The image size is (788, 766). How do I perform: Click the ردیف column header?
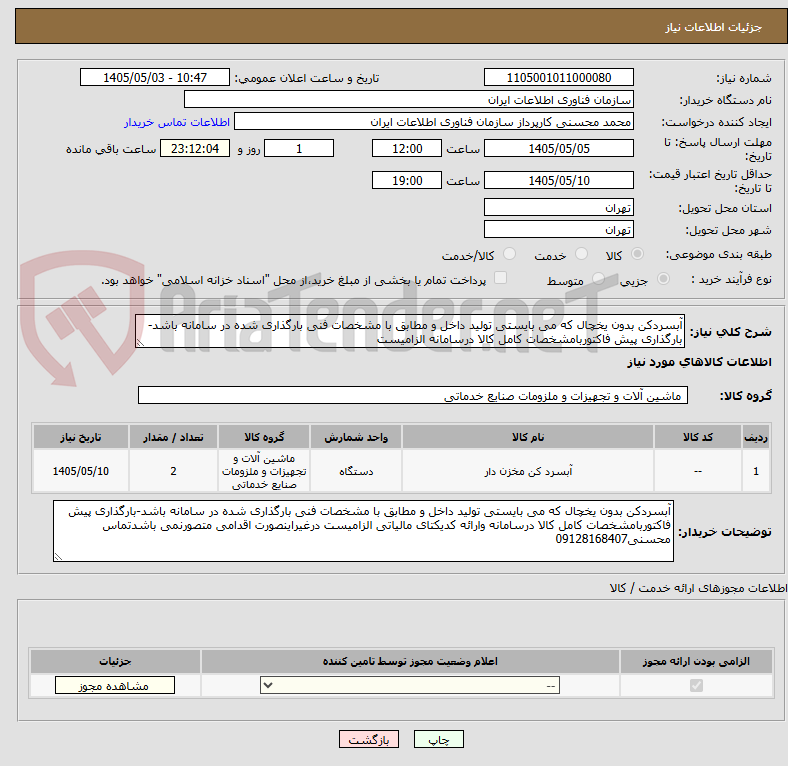click(x=755, y=437)
